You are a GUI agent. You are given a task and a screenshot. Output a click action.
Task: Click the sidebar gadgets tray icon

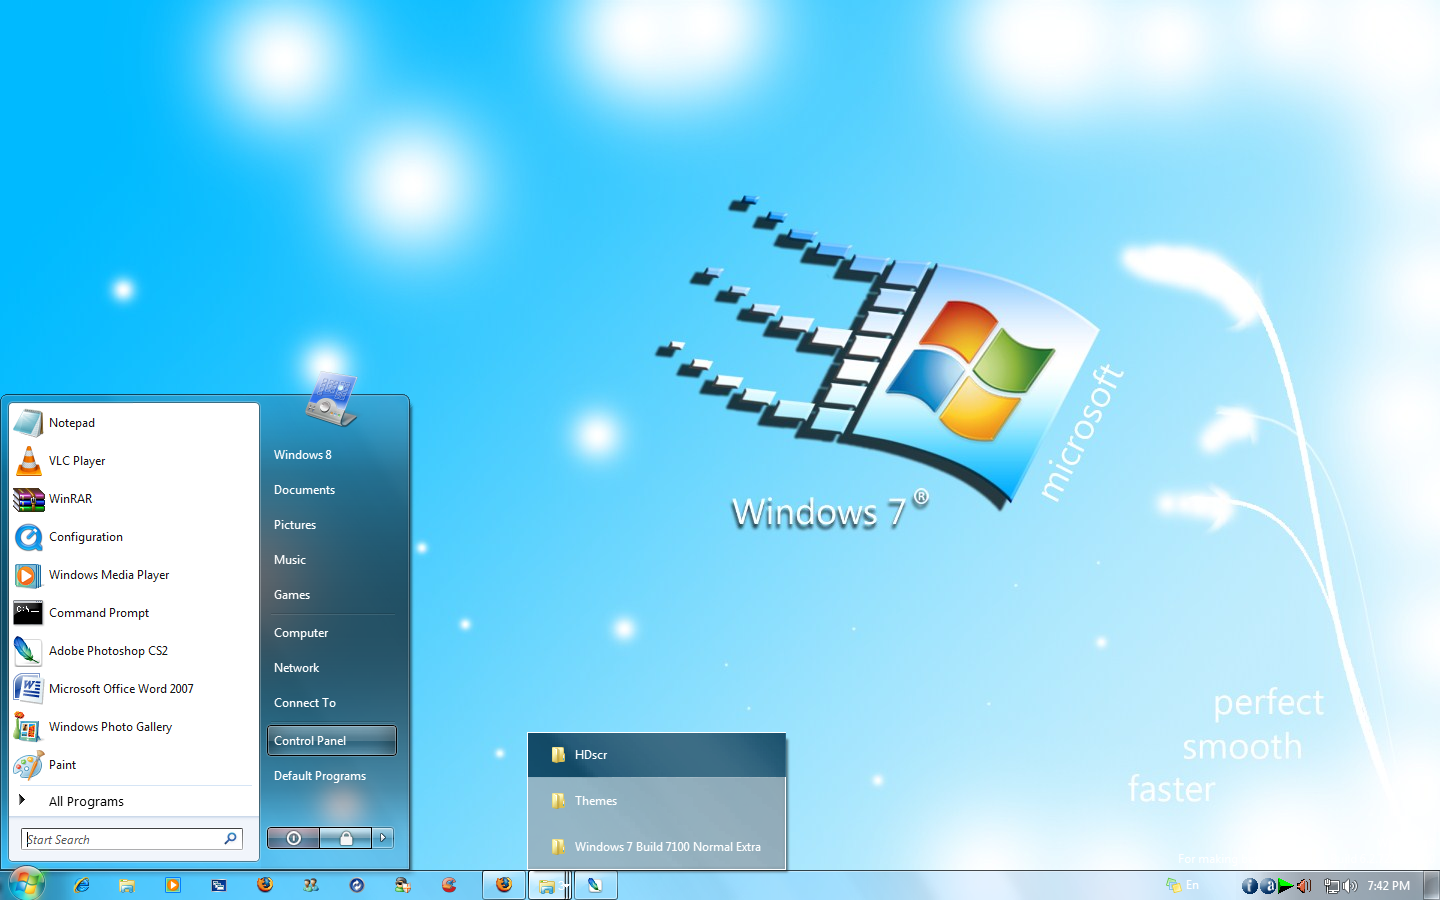coord(1173,885)
